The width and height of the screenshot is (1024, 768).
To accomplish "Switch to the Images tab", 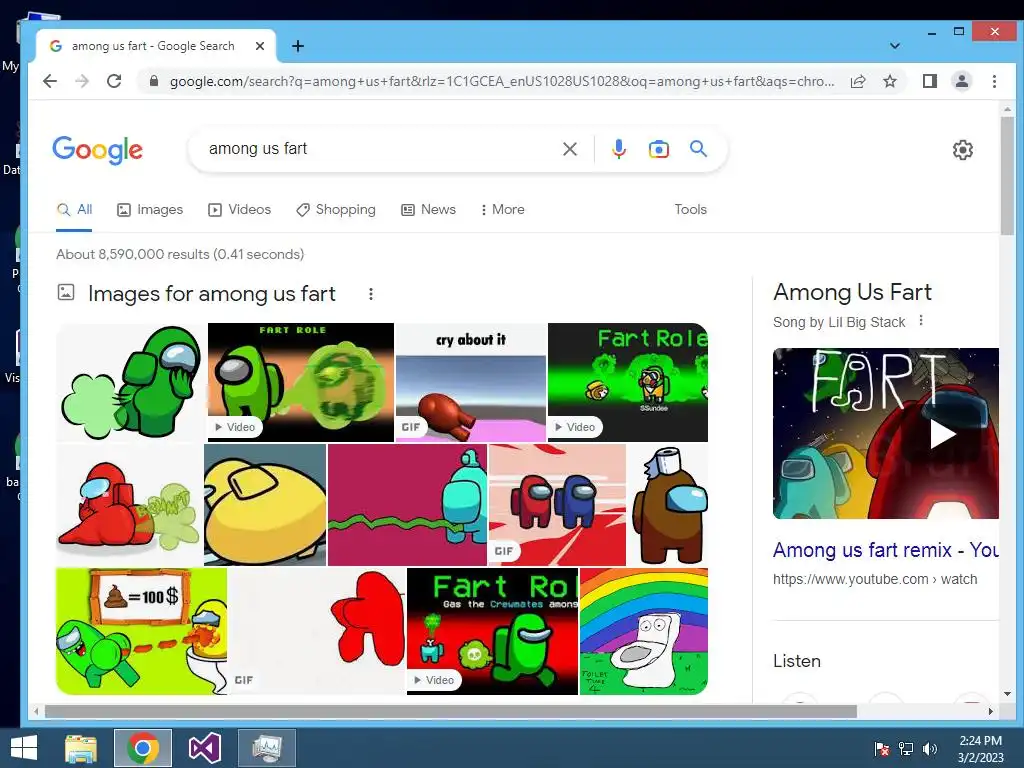I will click(x=150, y=210).
